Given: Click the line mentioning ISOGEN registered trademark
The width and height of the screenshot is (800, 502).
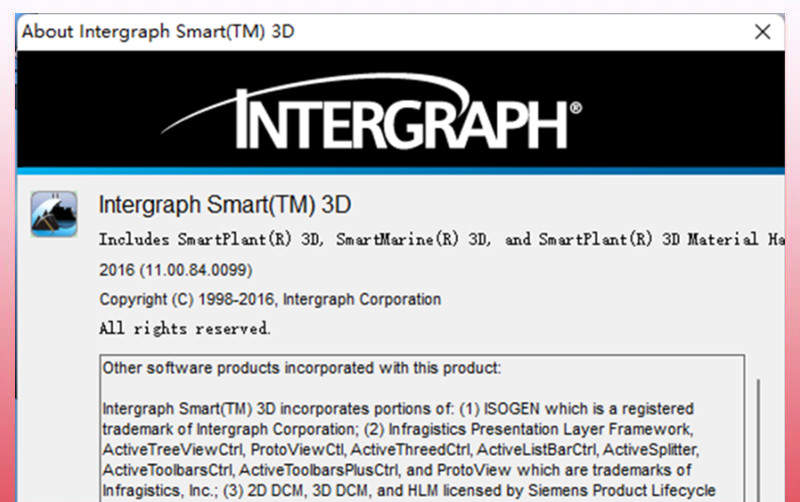Looking at the screenshot, I should coord(398,409).
